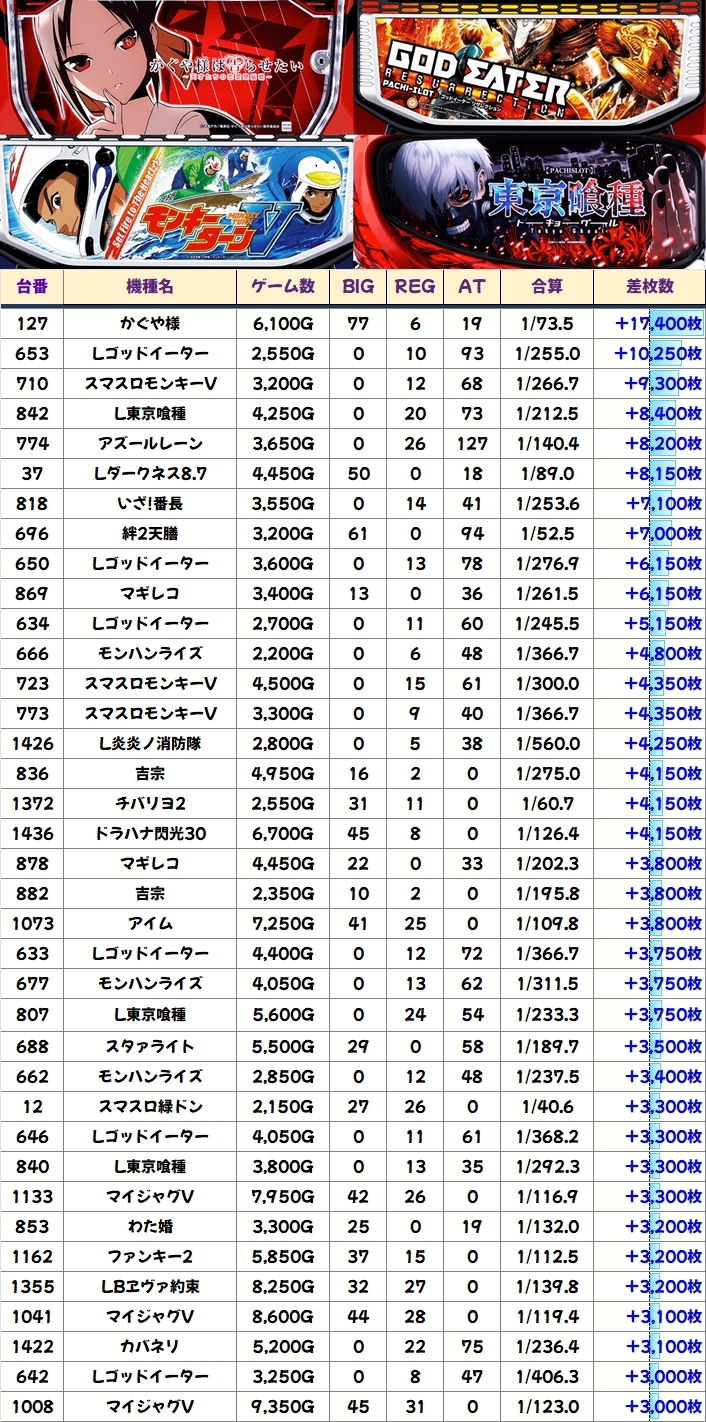
Task: Click the 1/560.0 combined probability cell
Action: 547,744
